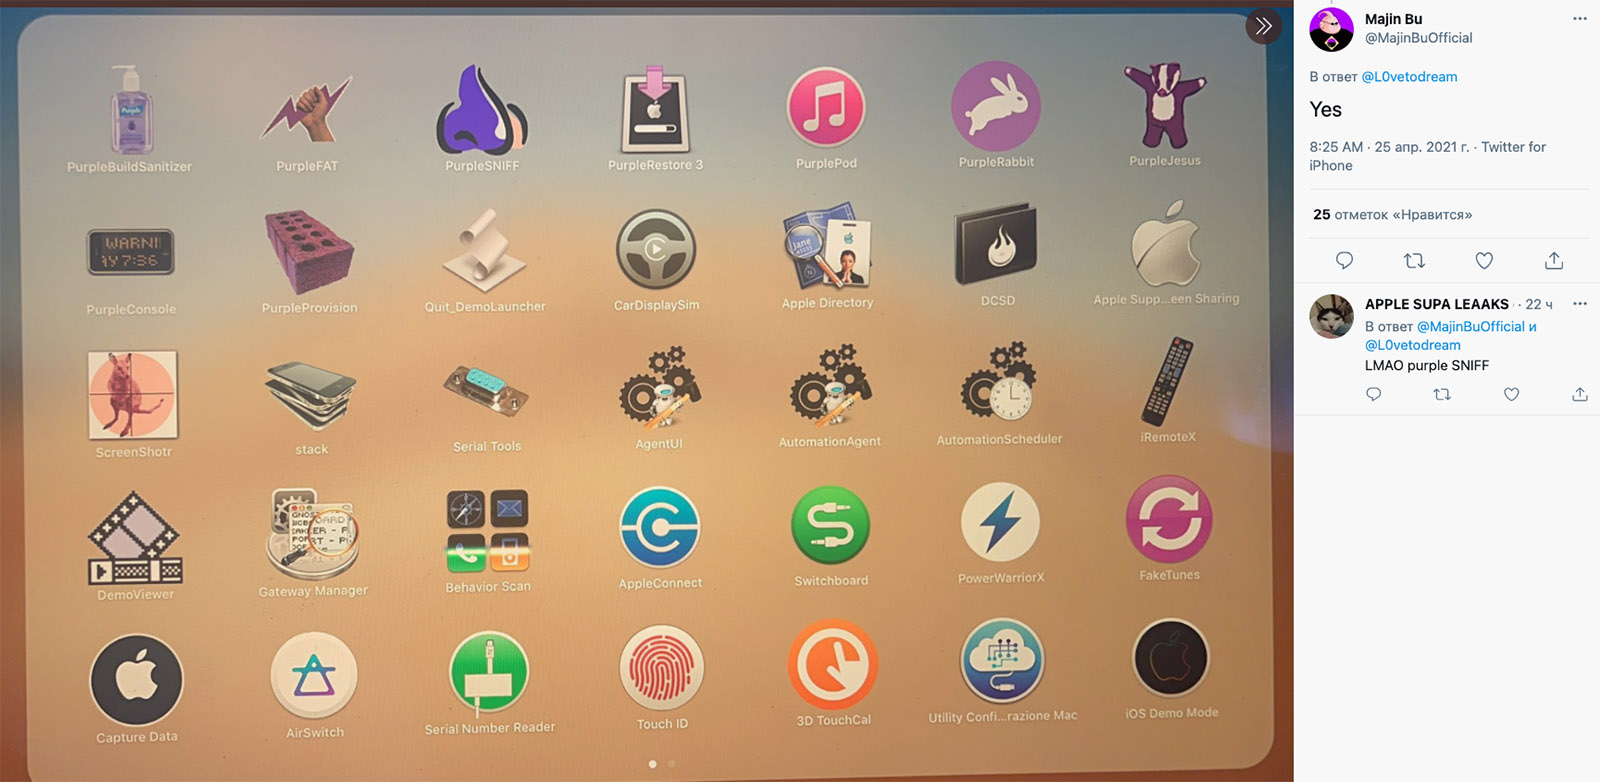
Task: Launch Capture Data Apple logo icon
Action: 137,681
